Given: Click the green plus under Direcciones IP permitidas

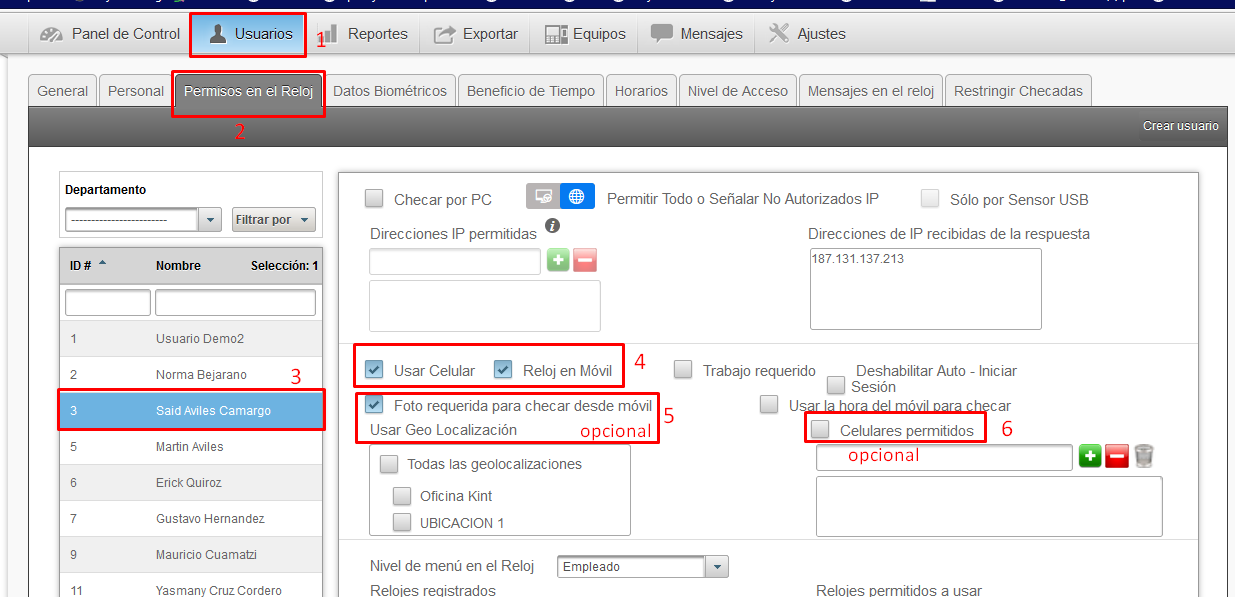Looking at the screenshot, I should click(x=558, y=261).
